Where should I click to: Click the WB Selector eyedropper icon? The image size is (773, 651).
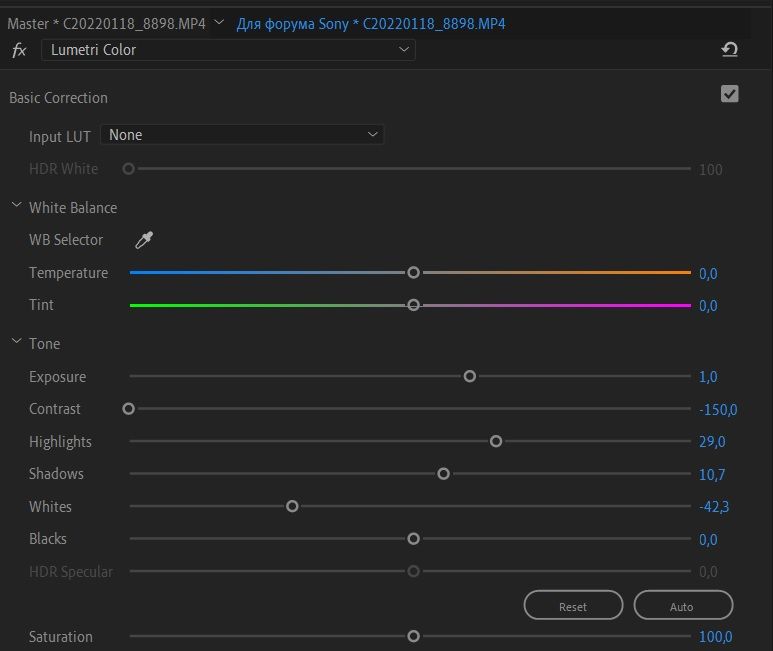[x=145, y=240]
